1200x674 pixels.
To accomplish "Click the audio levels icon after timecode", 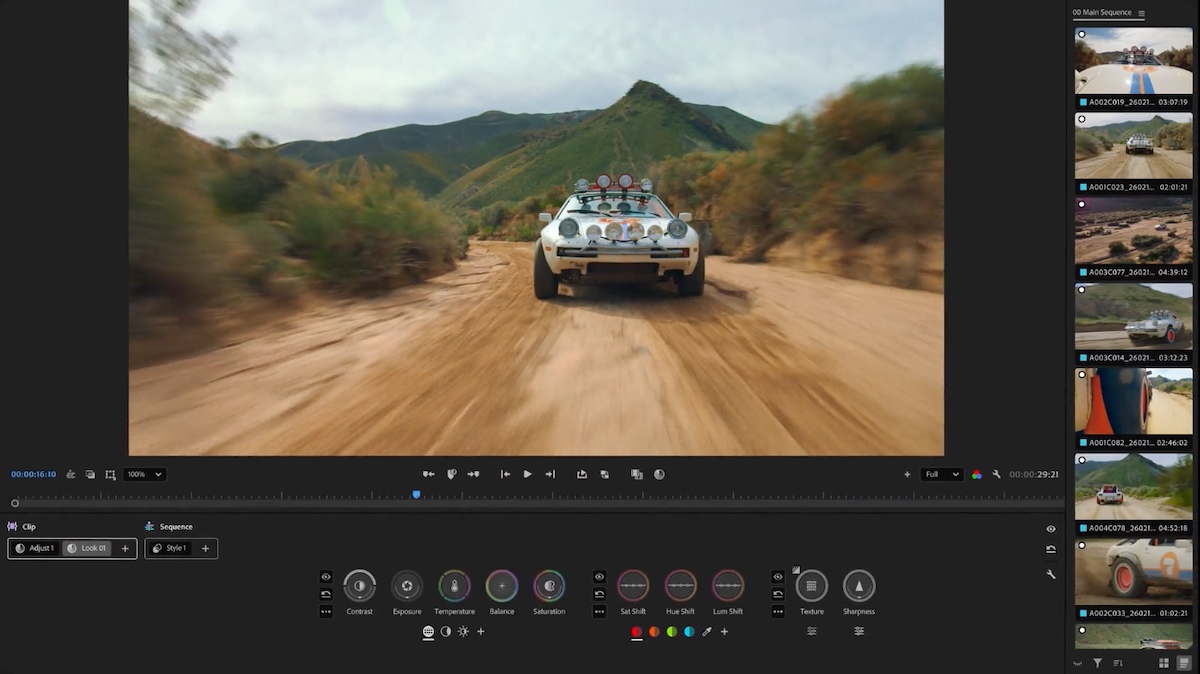I will 70,474.
